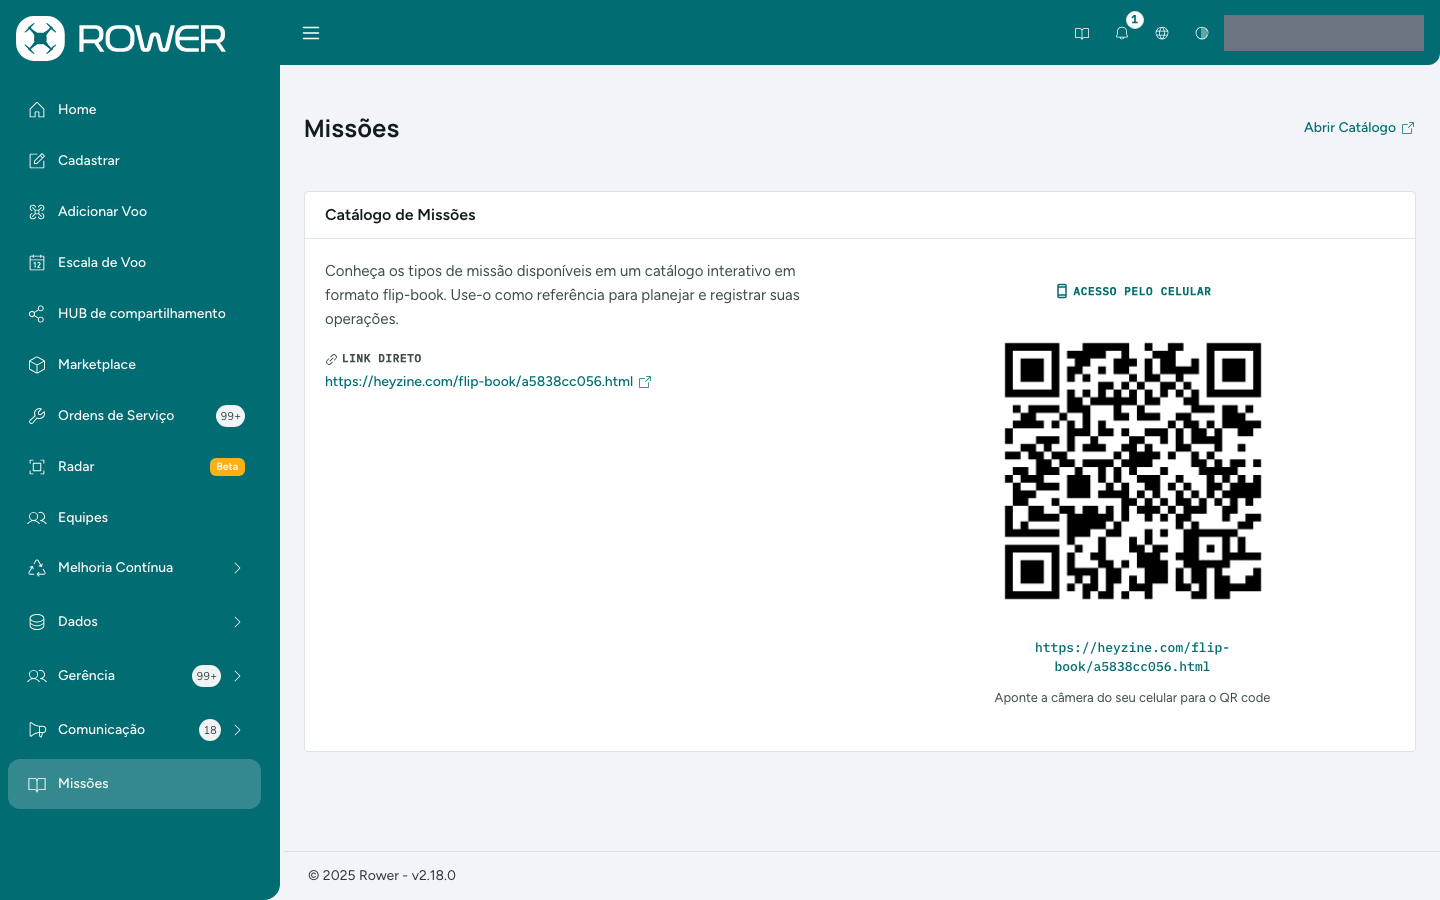Click the drone icon beside Adicionar Voo
The width and height of the screenshot is (1440, 900).
pyautogui.click(x=37, y=211)
